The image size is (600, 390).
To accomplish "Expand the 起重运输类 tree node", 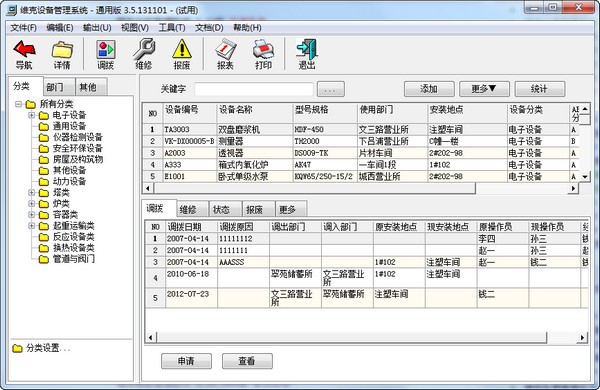I will [x=32, y=226].
